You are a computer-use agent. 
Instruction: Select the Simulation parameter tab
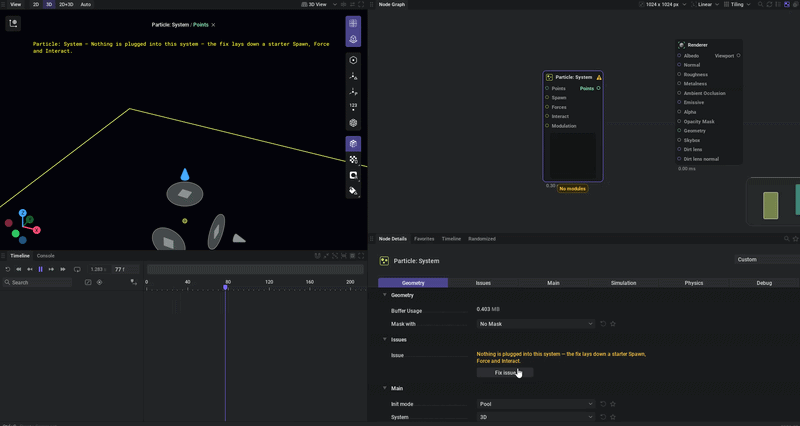point(623,283)
